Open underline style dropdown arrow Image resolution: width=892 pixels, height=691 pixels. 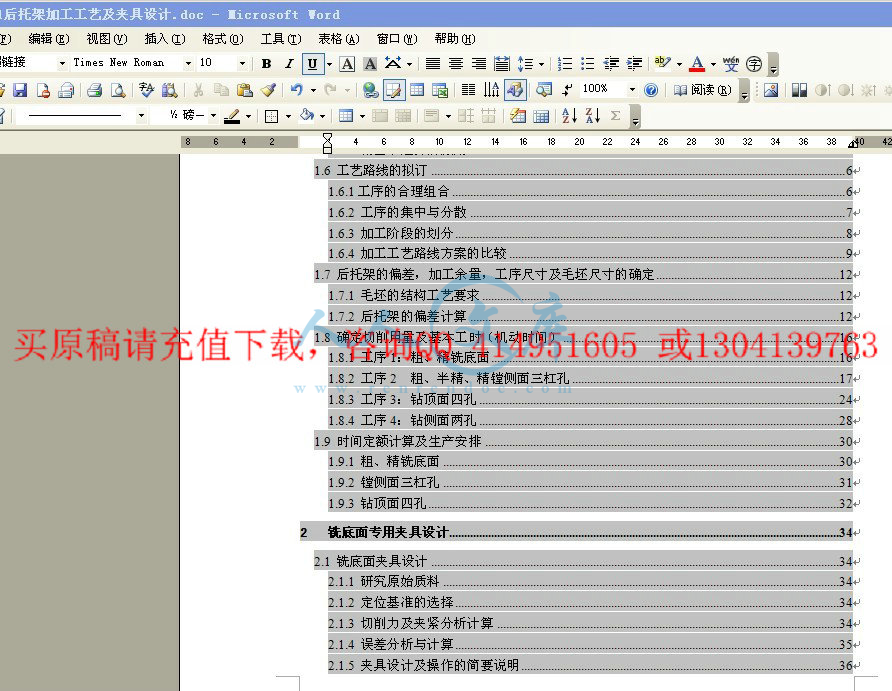[x=329, y=64]
